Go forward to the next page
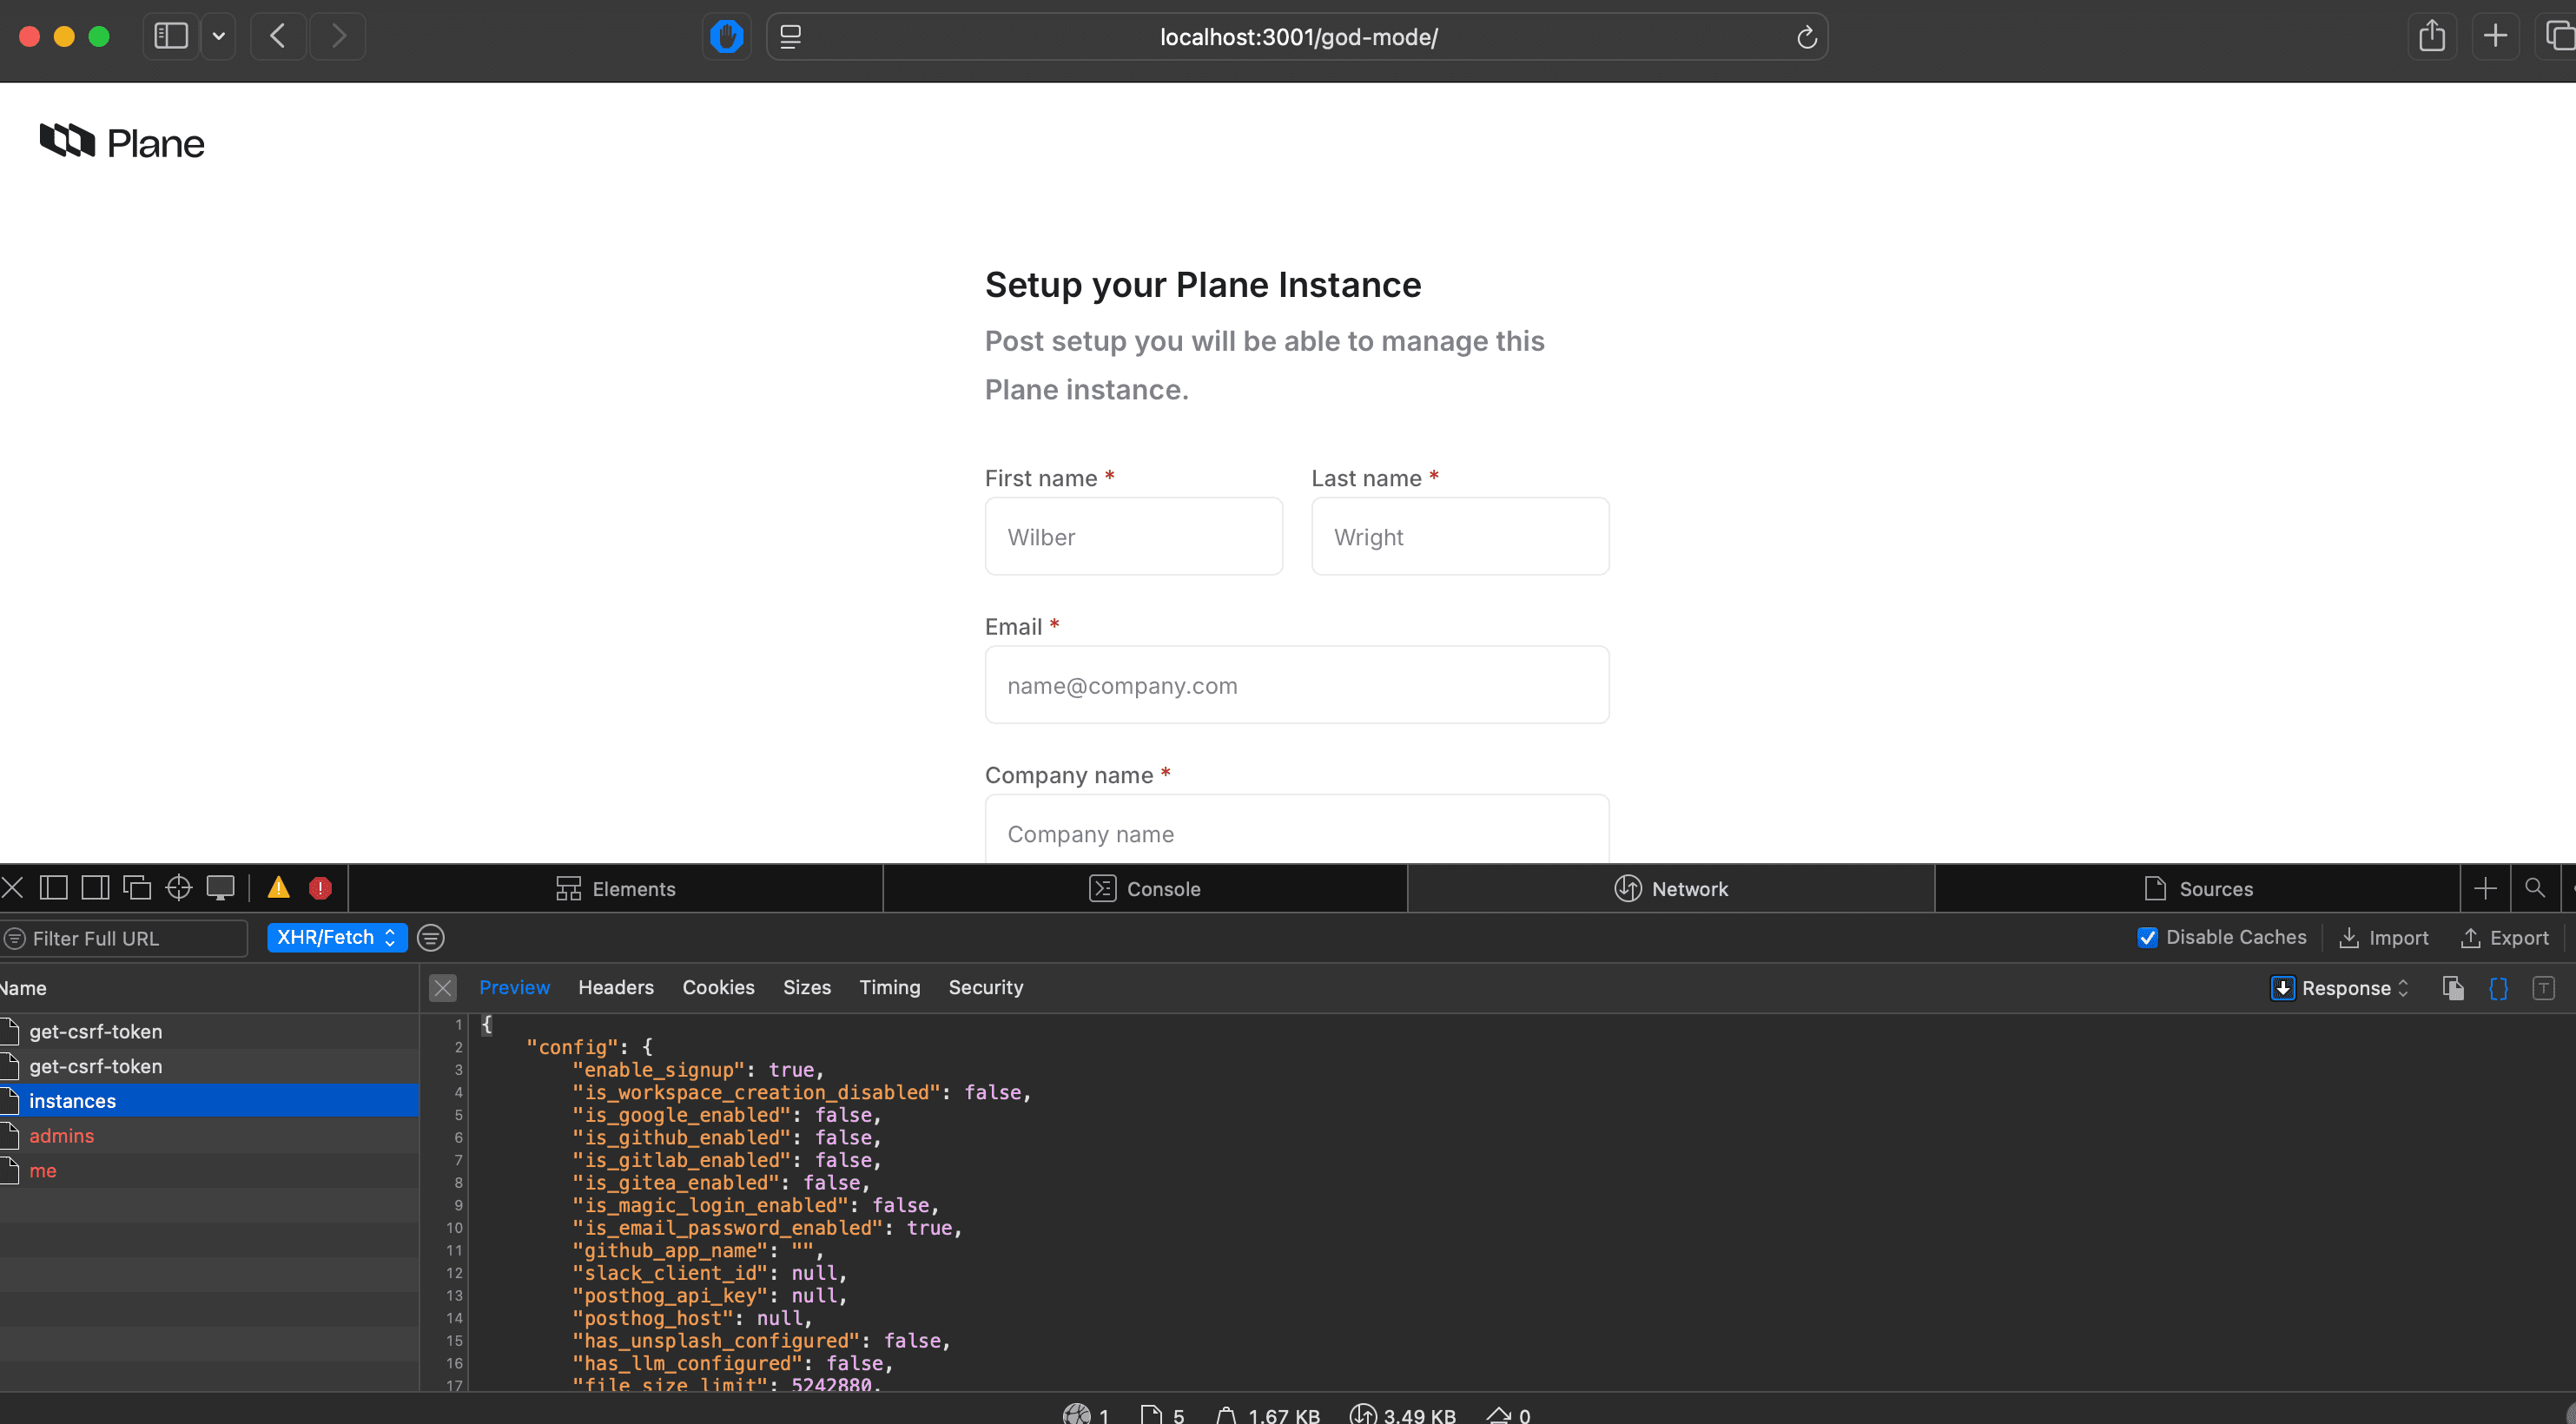This screenshot has width=2576, height=1424. coord(338,37)
